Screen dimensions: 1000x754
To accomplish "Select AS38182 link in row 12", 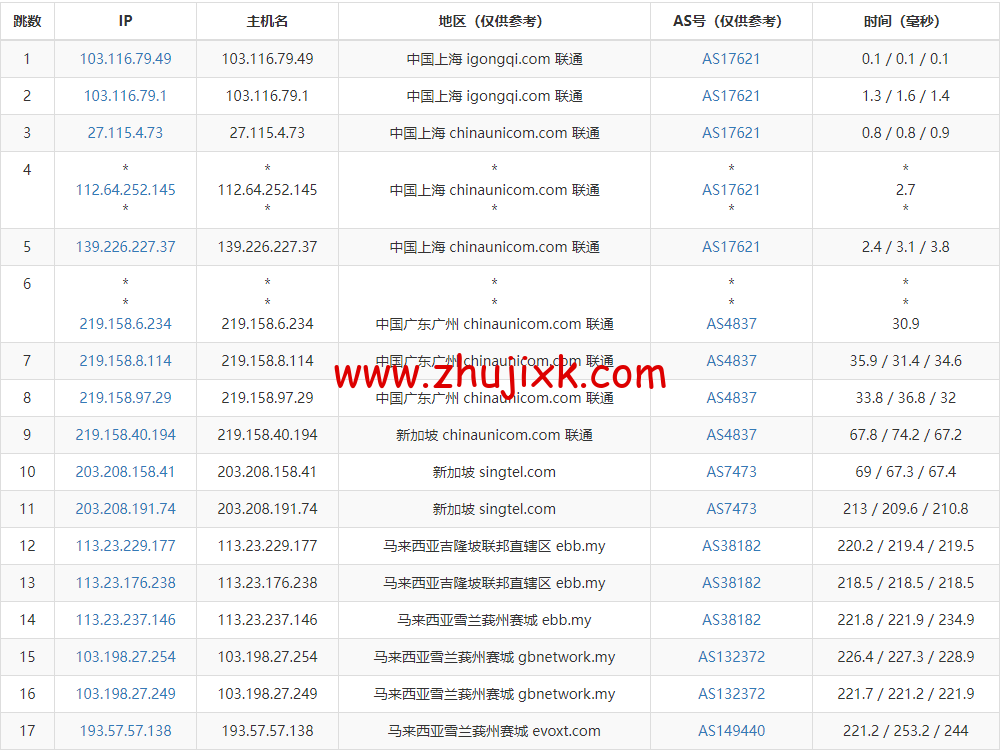I will 731,546.
